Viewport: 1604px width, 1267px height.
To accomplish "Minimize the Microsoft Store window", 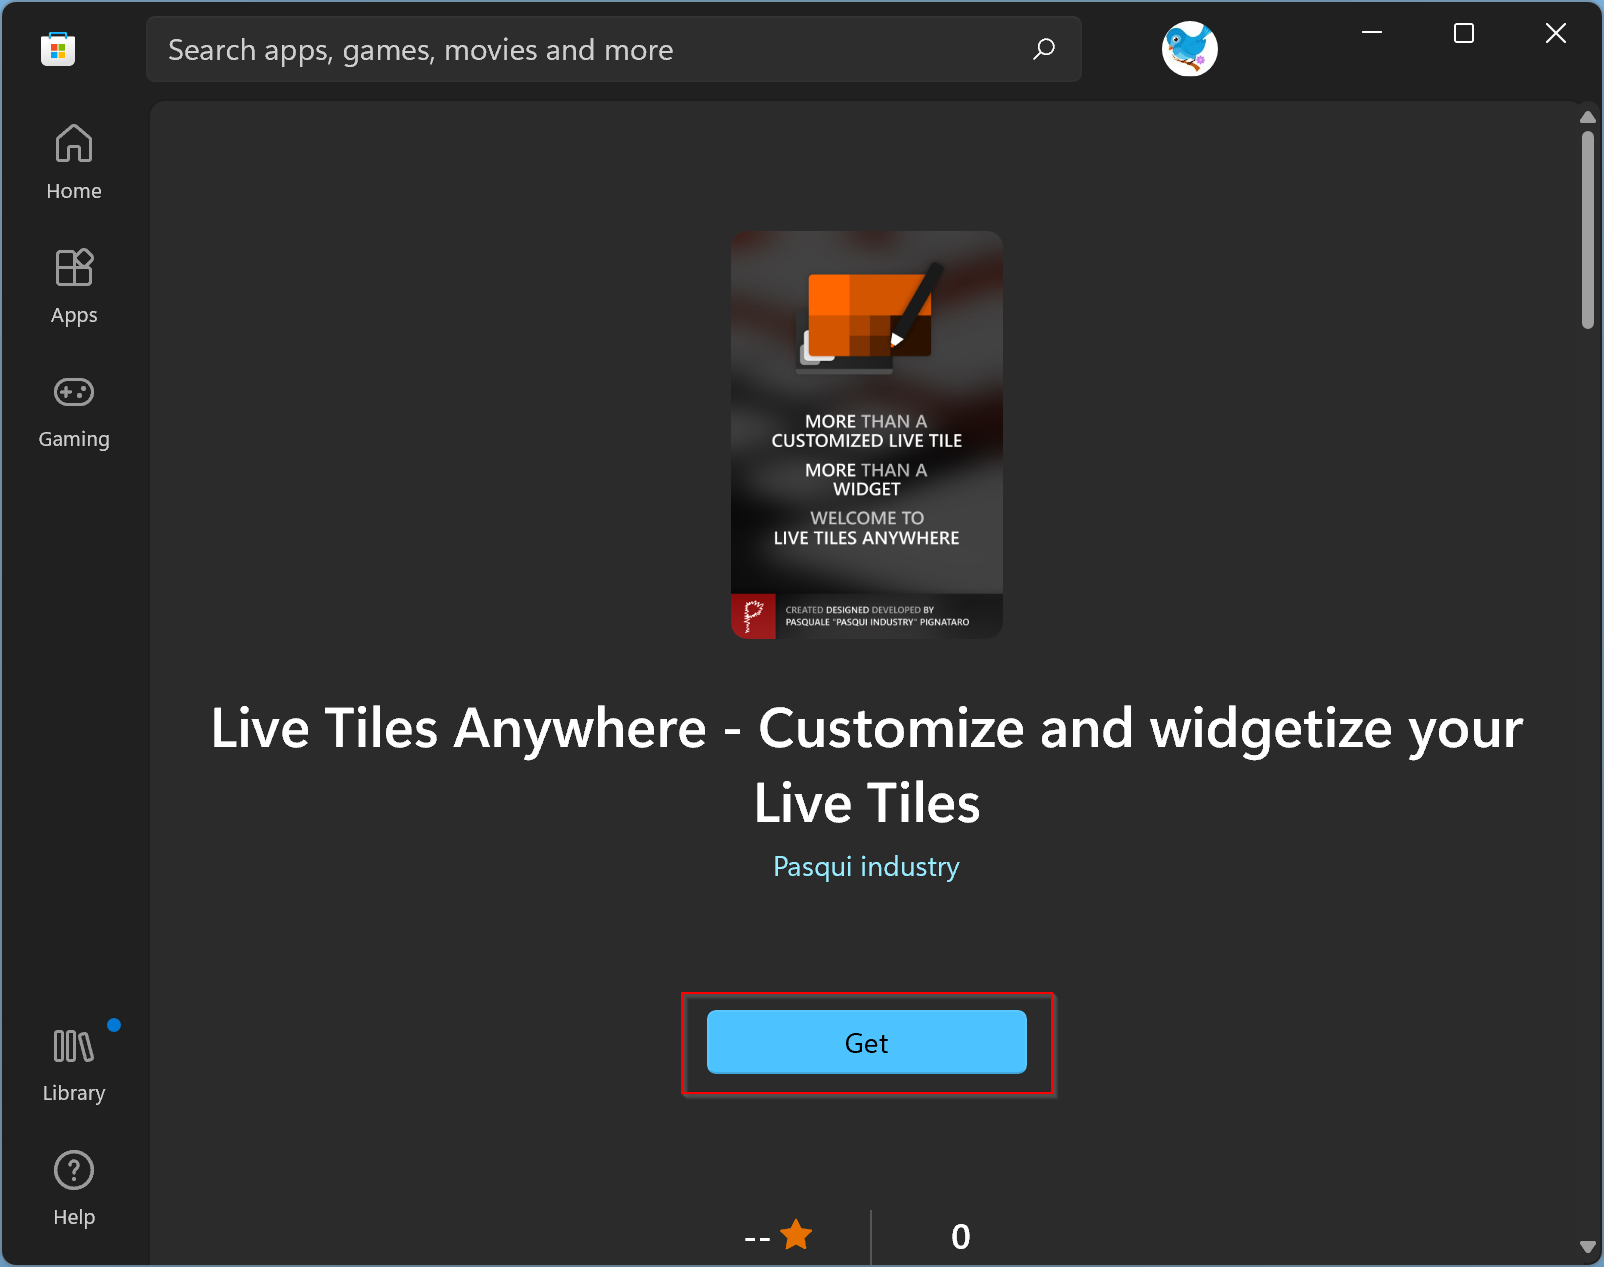I will [1372, 33].
